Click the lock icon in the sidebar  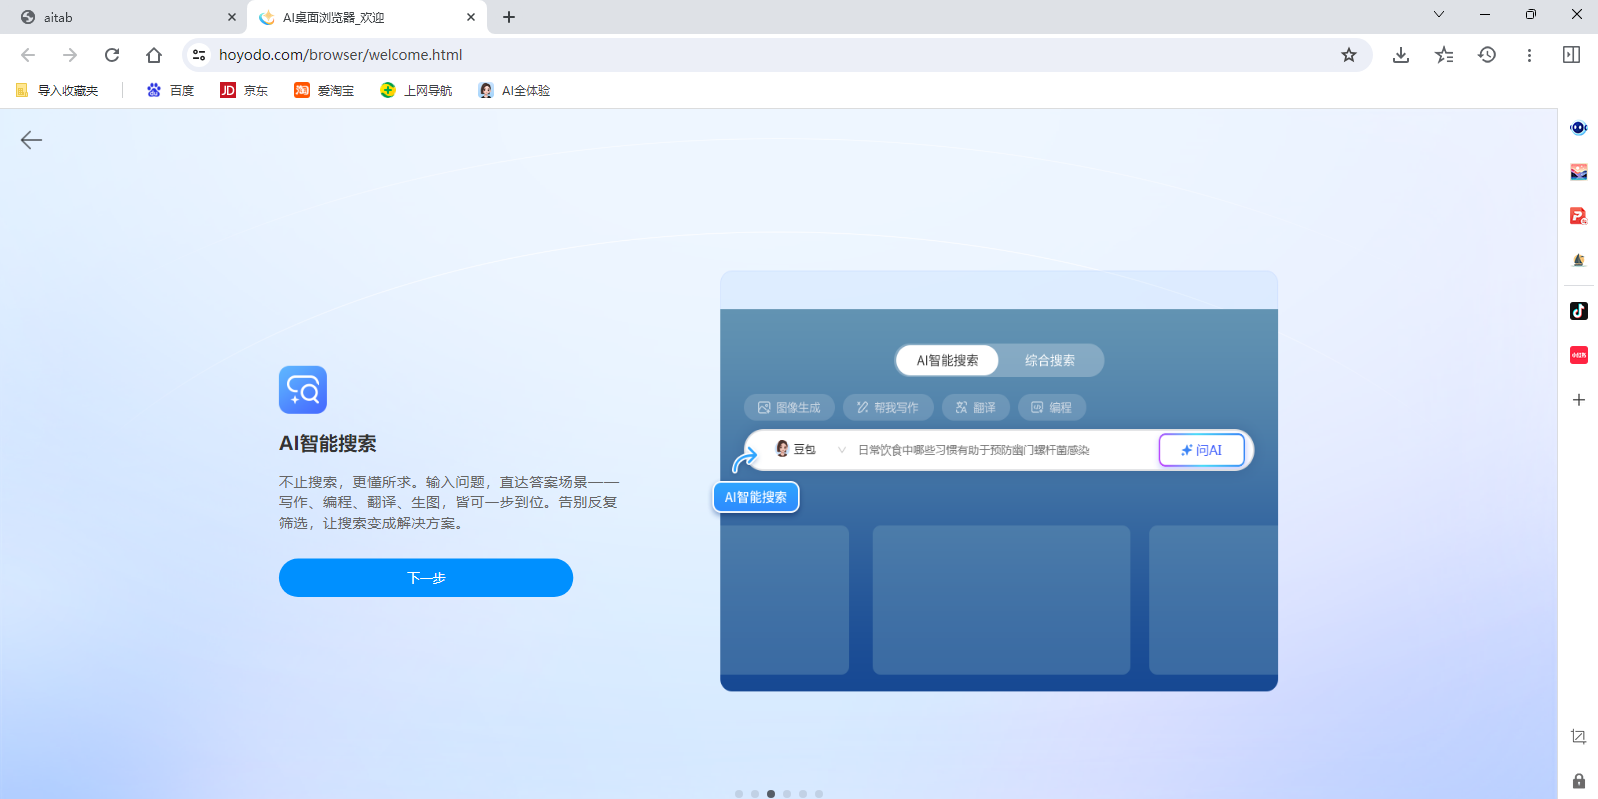coord(1578,781)
